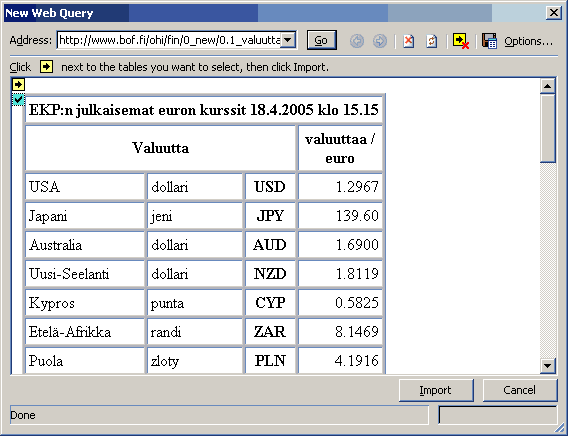Click the 'Etelä-Afrikka' table cell

point(85,332)
